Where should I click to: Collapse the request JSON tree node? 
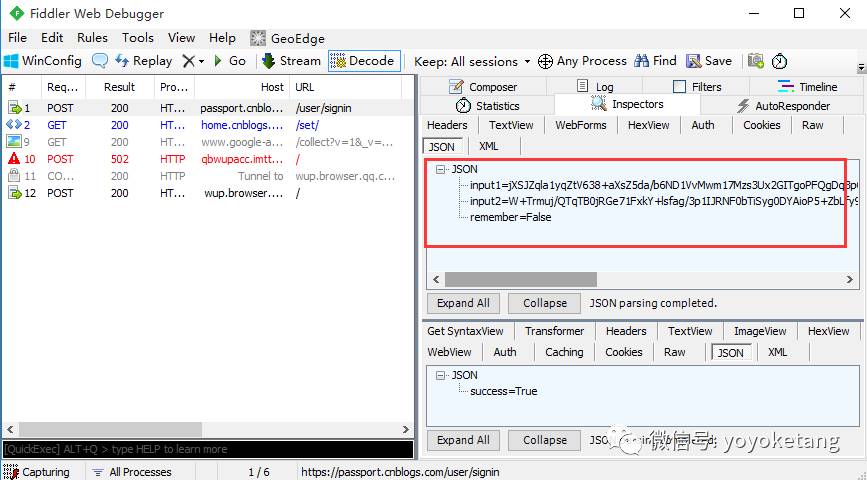click(441, 169)
